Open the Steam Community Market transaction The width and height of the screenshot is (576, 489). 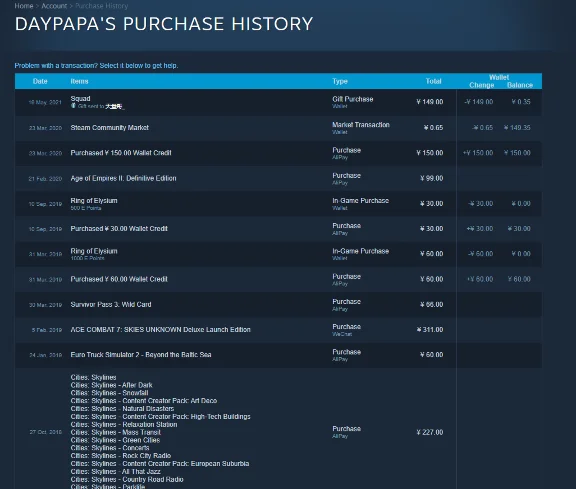pyautogui.click(x=278, y=127)
